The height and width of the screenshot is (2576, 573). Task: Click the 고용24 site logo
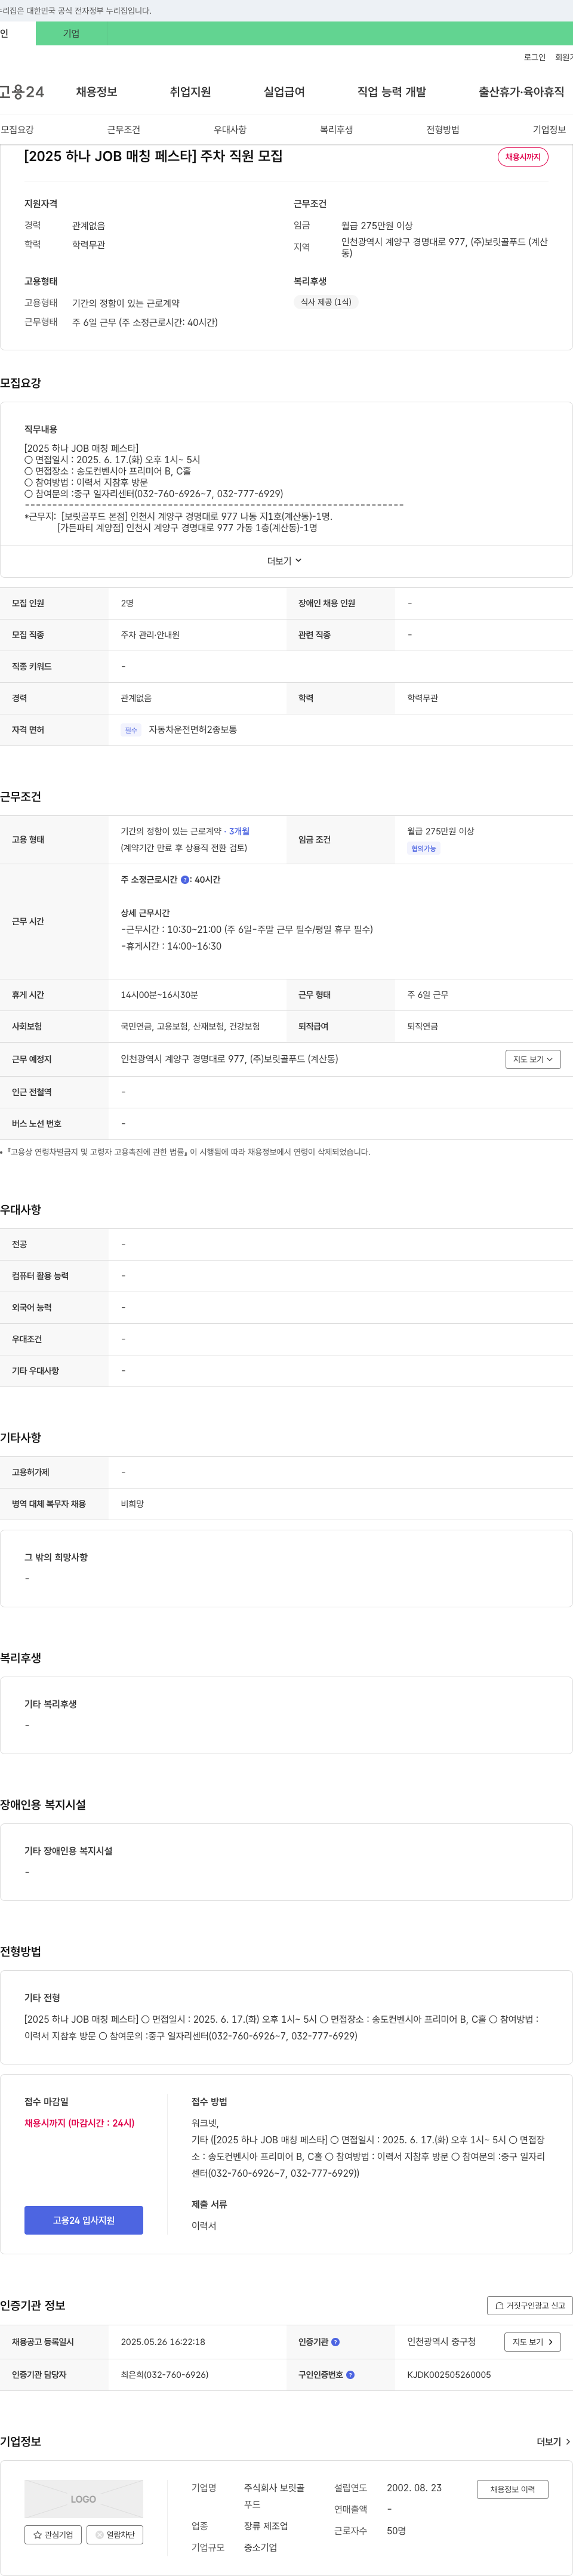click(x=22, y=92)
